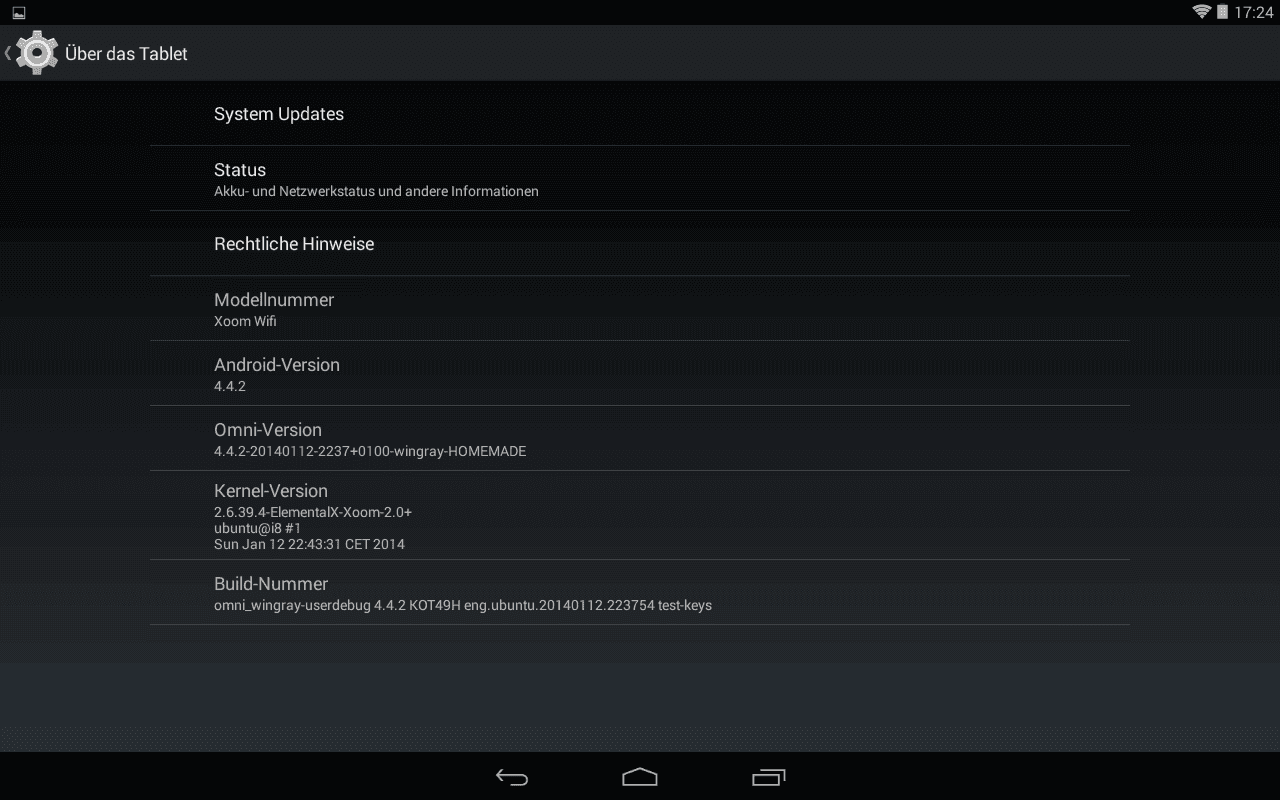Tap the Android-Version entry
Image resolution: width=1280 pixels, height=800 pixels.
pyautogui.click(x=640, y=374)
